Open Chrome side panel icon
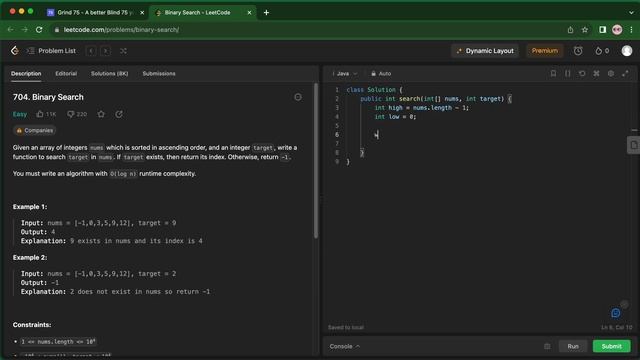Image resolution: width=640 pixels, height=360 pixels. (x=602, y=30)
